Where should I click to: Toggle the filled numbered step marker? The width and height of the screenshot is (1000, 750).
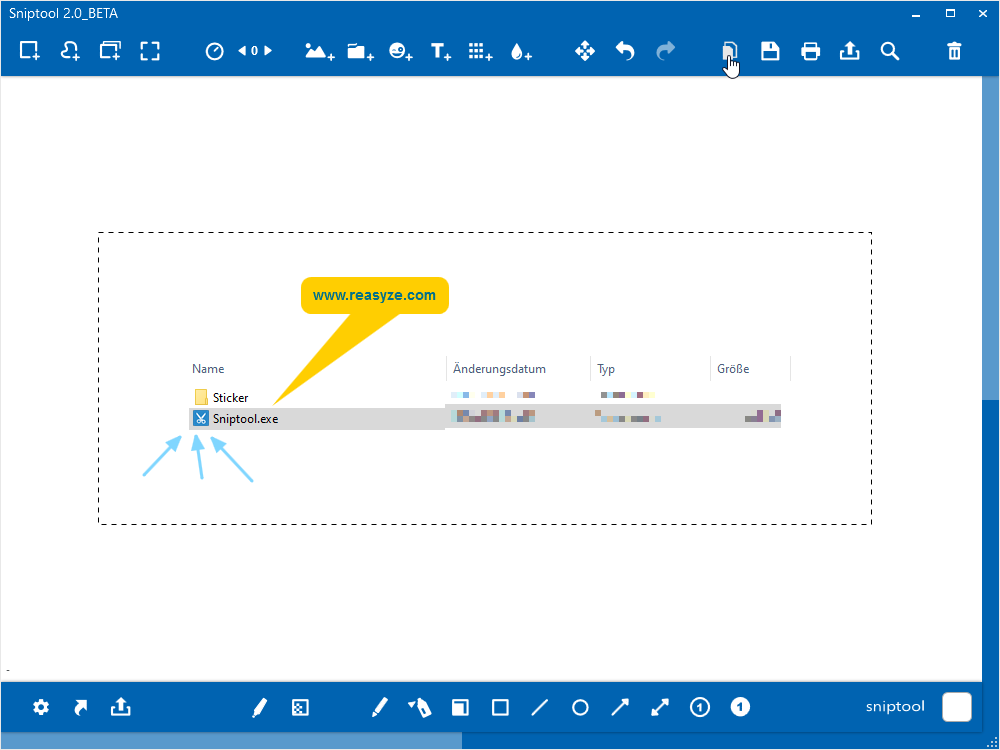pos(740,707)
